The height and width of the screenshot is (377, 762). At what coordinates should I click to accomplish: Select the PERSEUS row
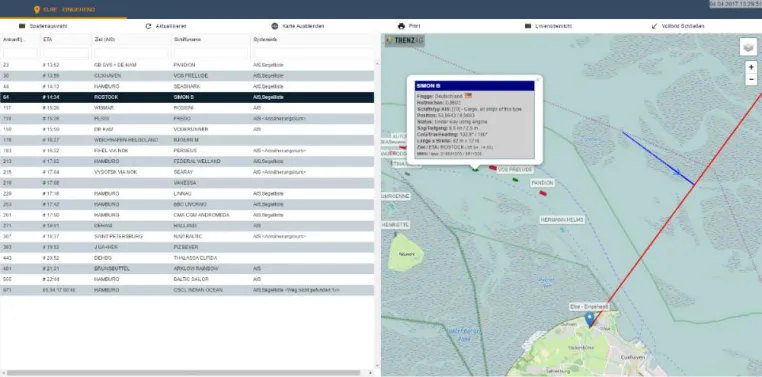click(x=187, y=151)
